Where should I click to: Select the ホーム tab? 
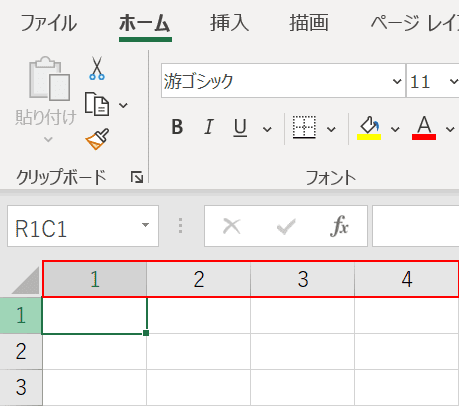145,23
